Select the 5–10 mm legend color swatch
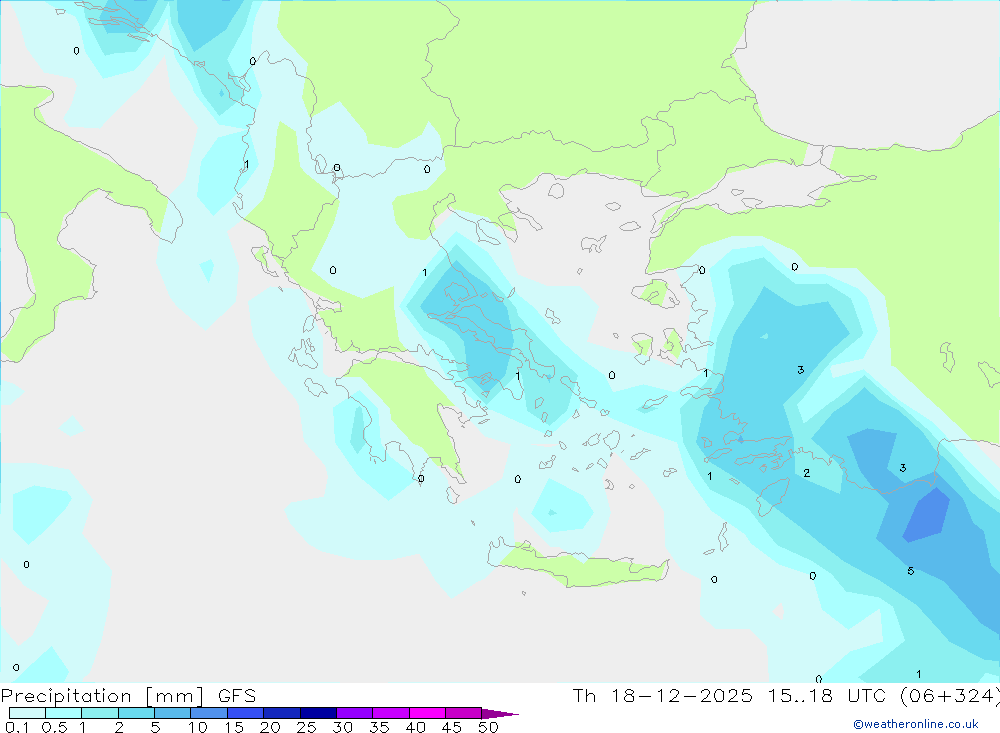This screenshot has width=1000, height=733. [173, 713]
